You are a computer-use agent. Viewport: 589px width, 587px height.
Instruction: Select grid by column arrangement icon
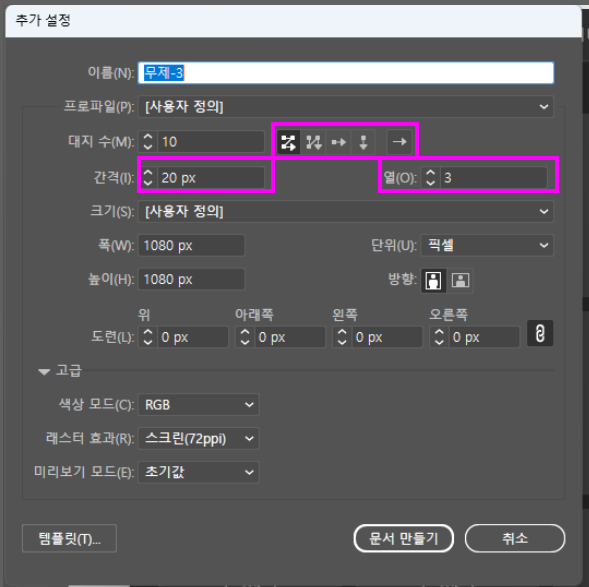[x=313, y=142]
